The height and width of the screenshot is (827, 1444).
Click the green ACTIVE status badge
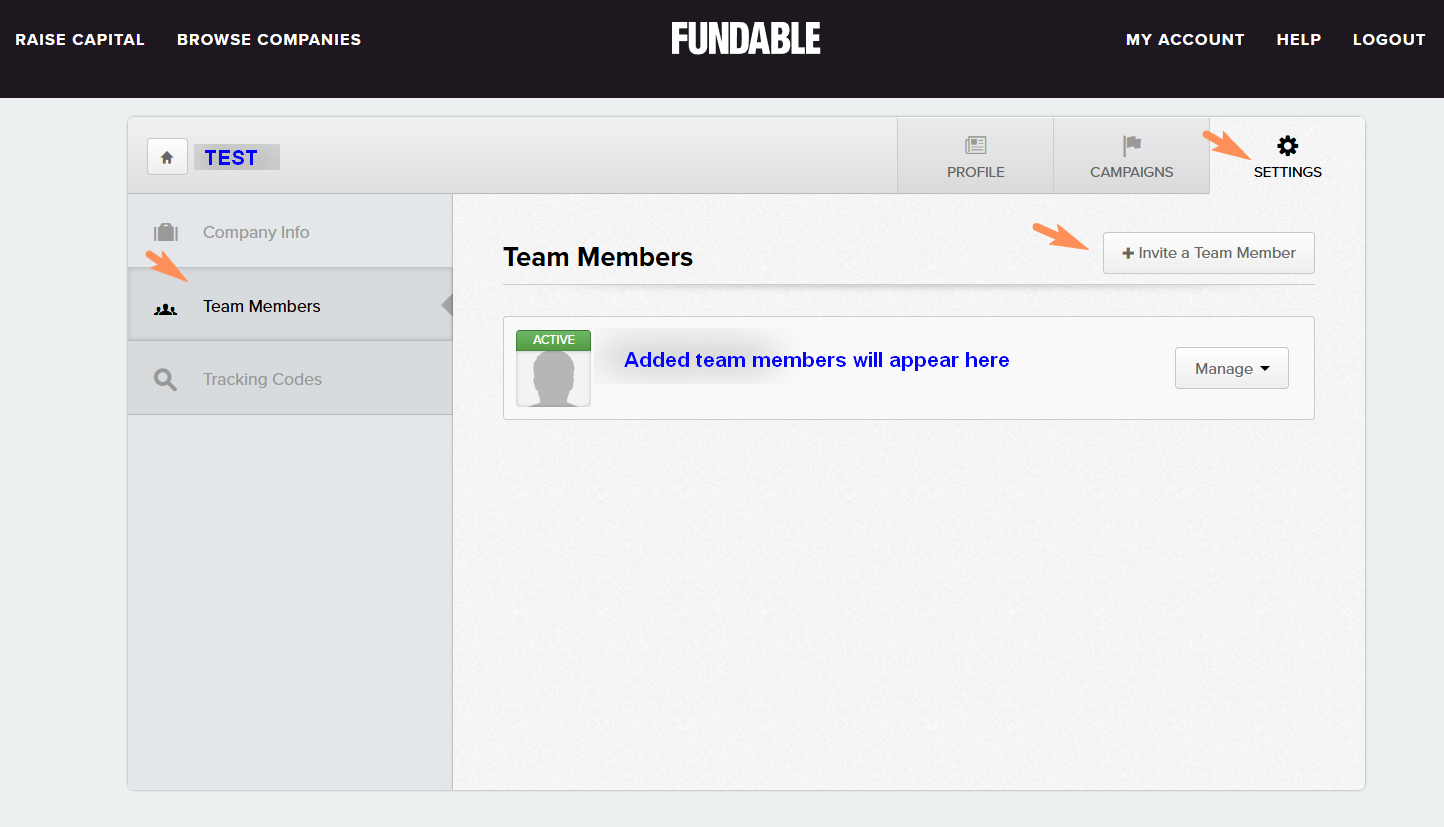point(553,340)
